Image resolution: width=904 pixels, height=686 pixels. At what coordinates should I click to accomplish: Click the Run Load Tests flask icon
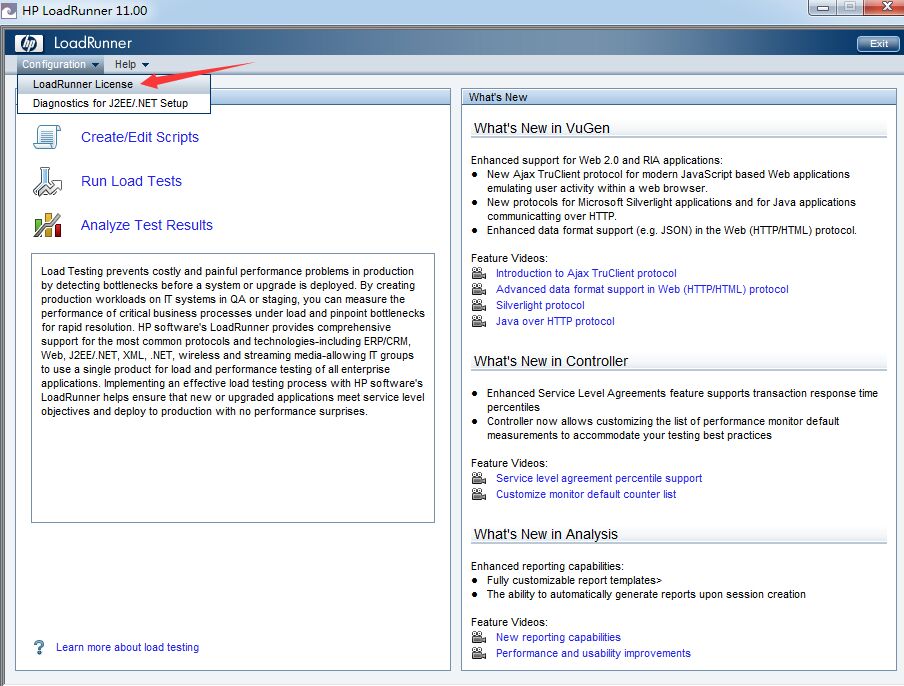coord(47,182)
